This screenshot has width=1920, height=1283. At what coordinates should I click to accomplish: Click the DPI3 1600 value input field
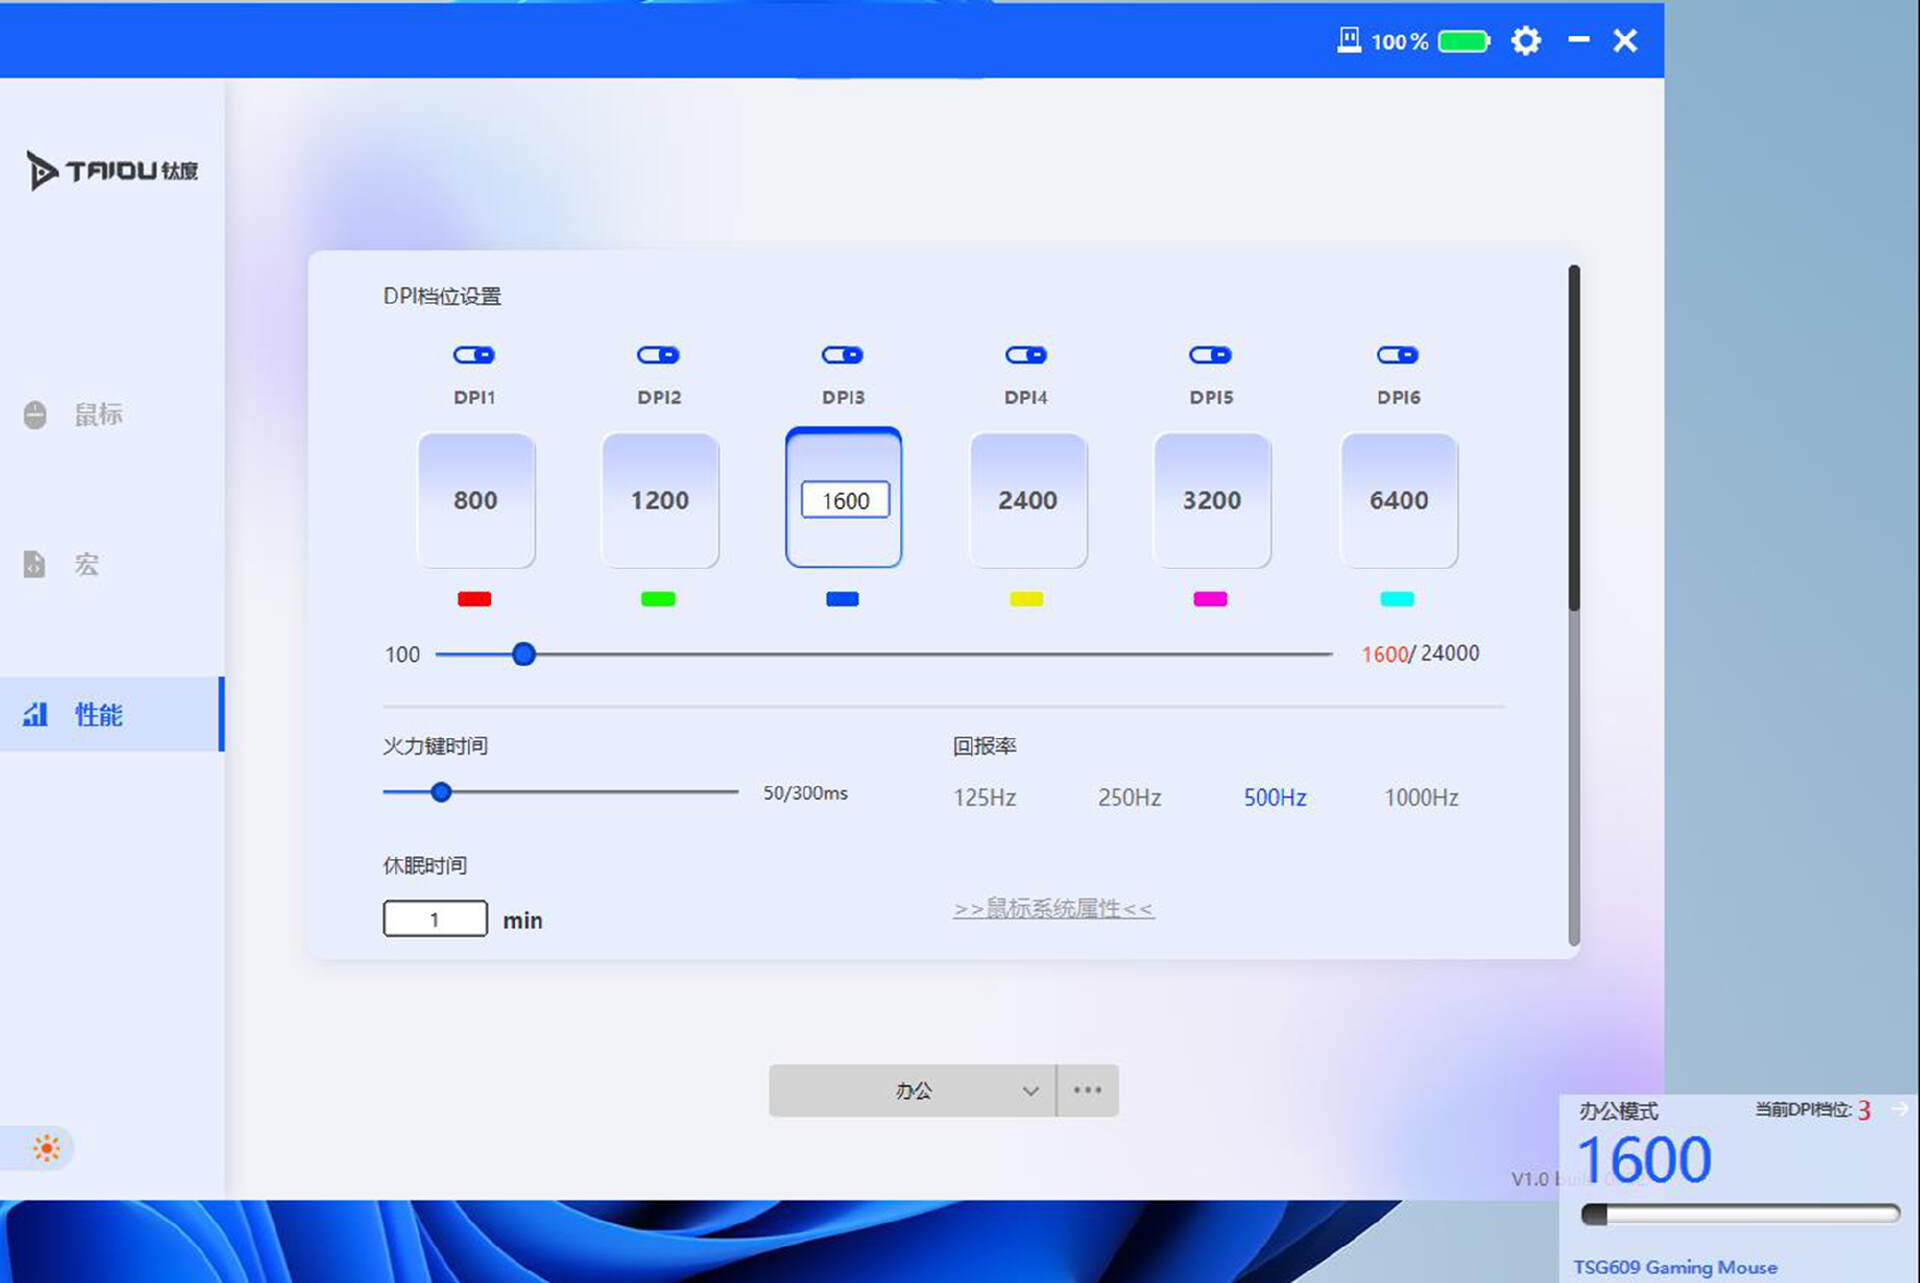click(x=845, y=500)
